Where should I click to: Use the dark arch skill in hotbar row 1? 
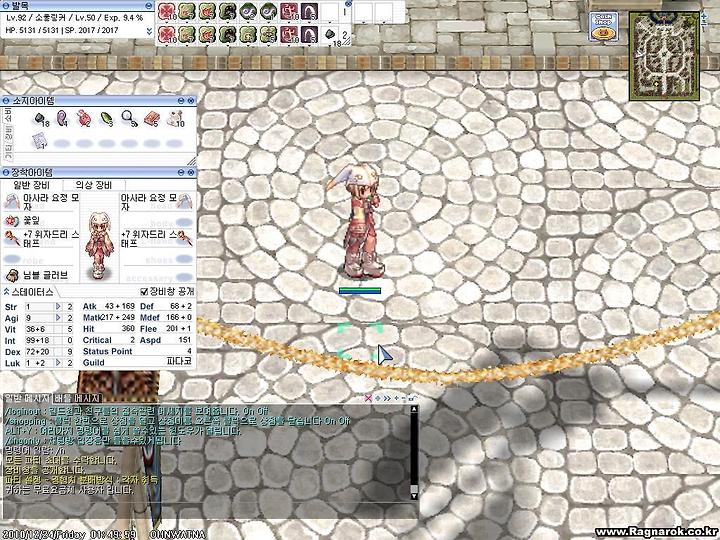point(309,12)
